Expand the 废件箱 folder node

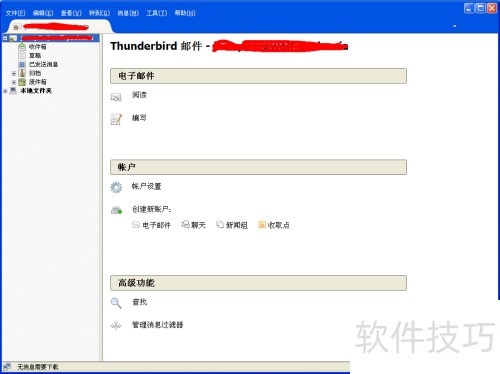[14, 82]
